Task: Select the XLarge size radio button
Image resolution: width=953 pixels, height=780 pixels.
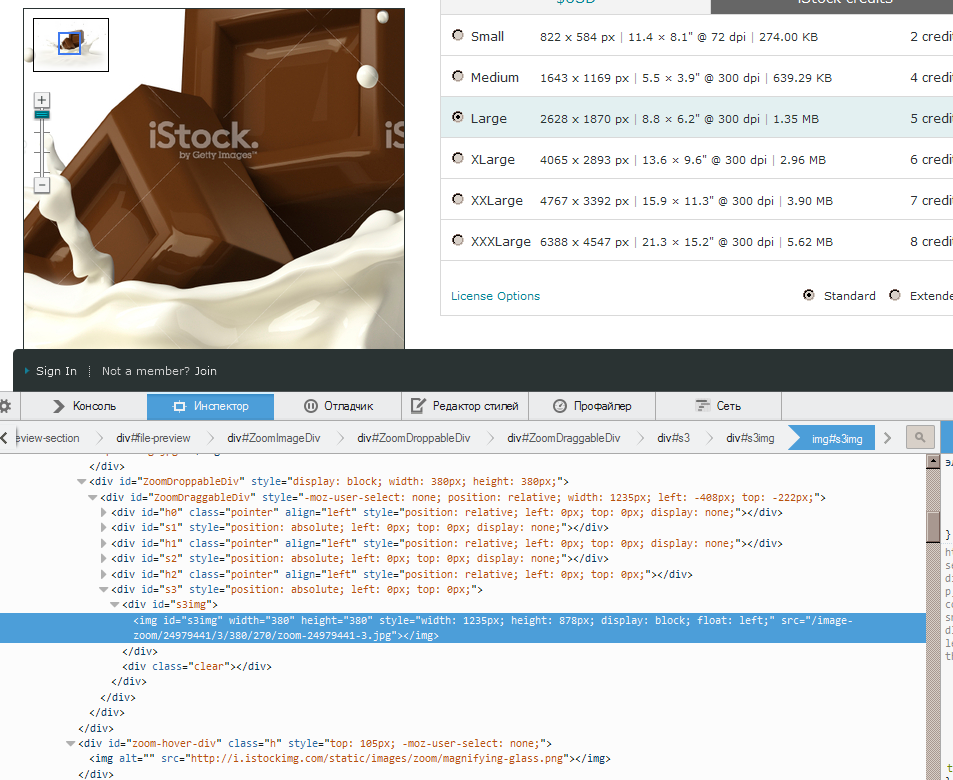Action: (x=458, y=158)
